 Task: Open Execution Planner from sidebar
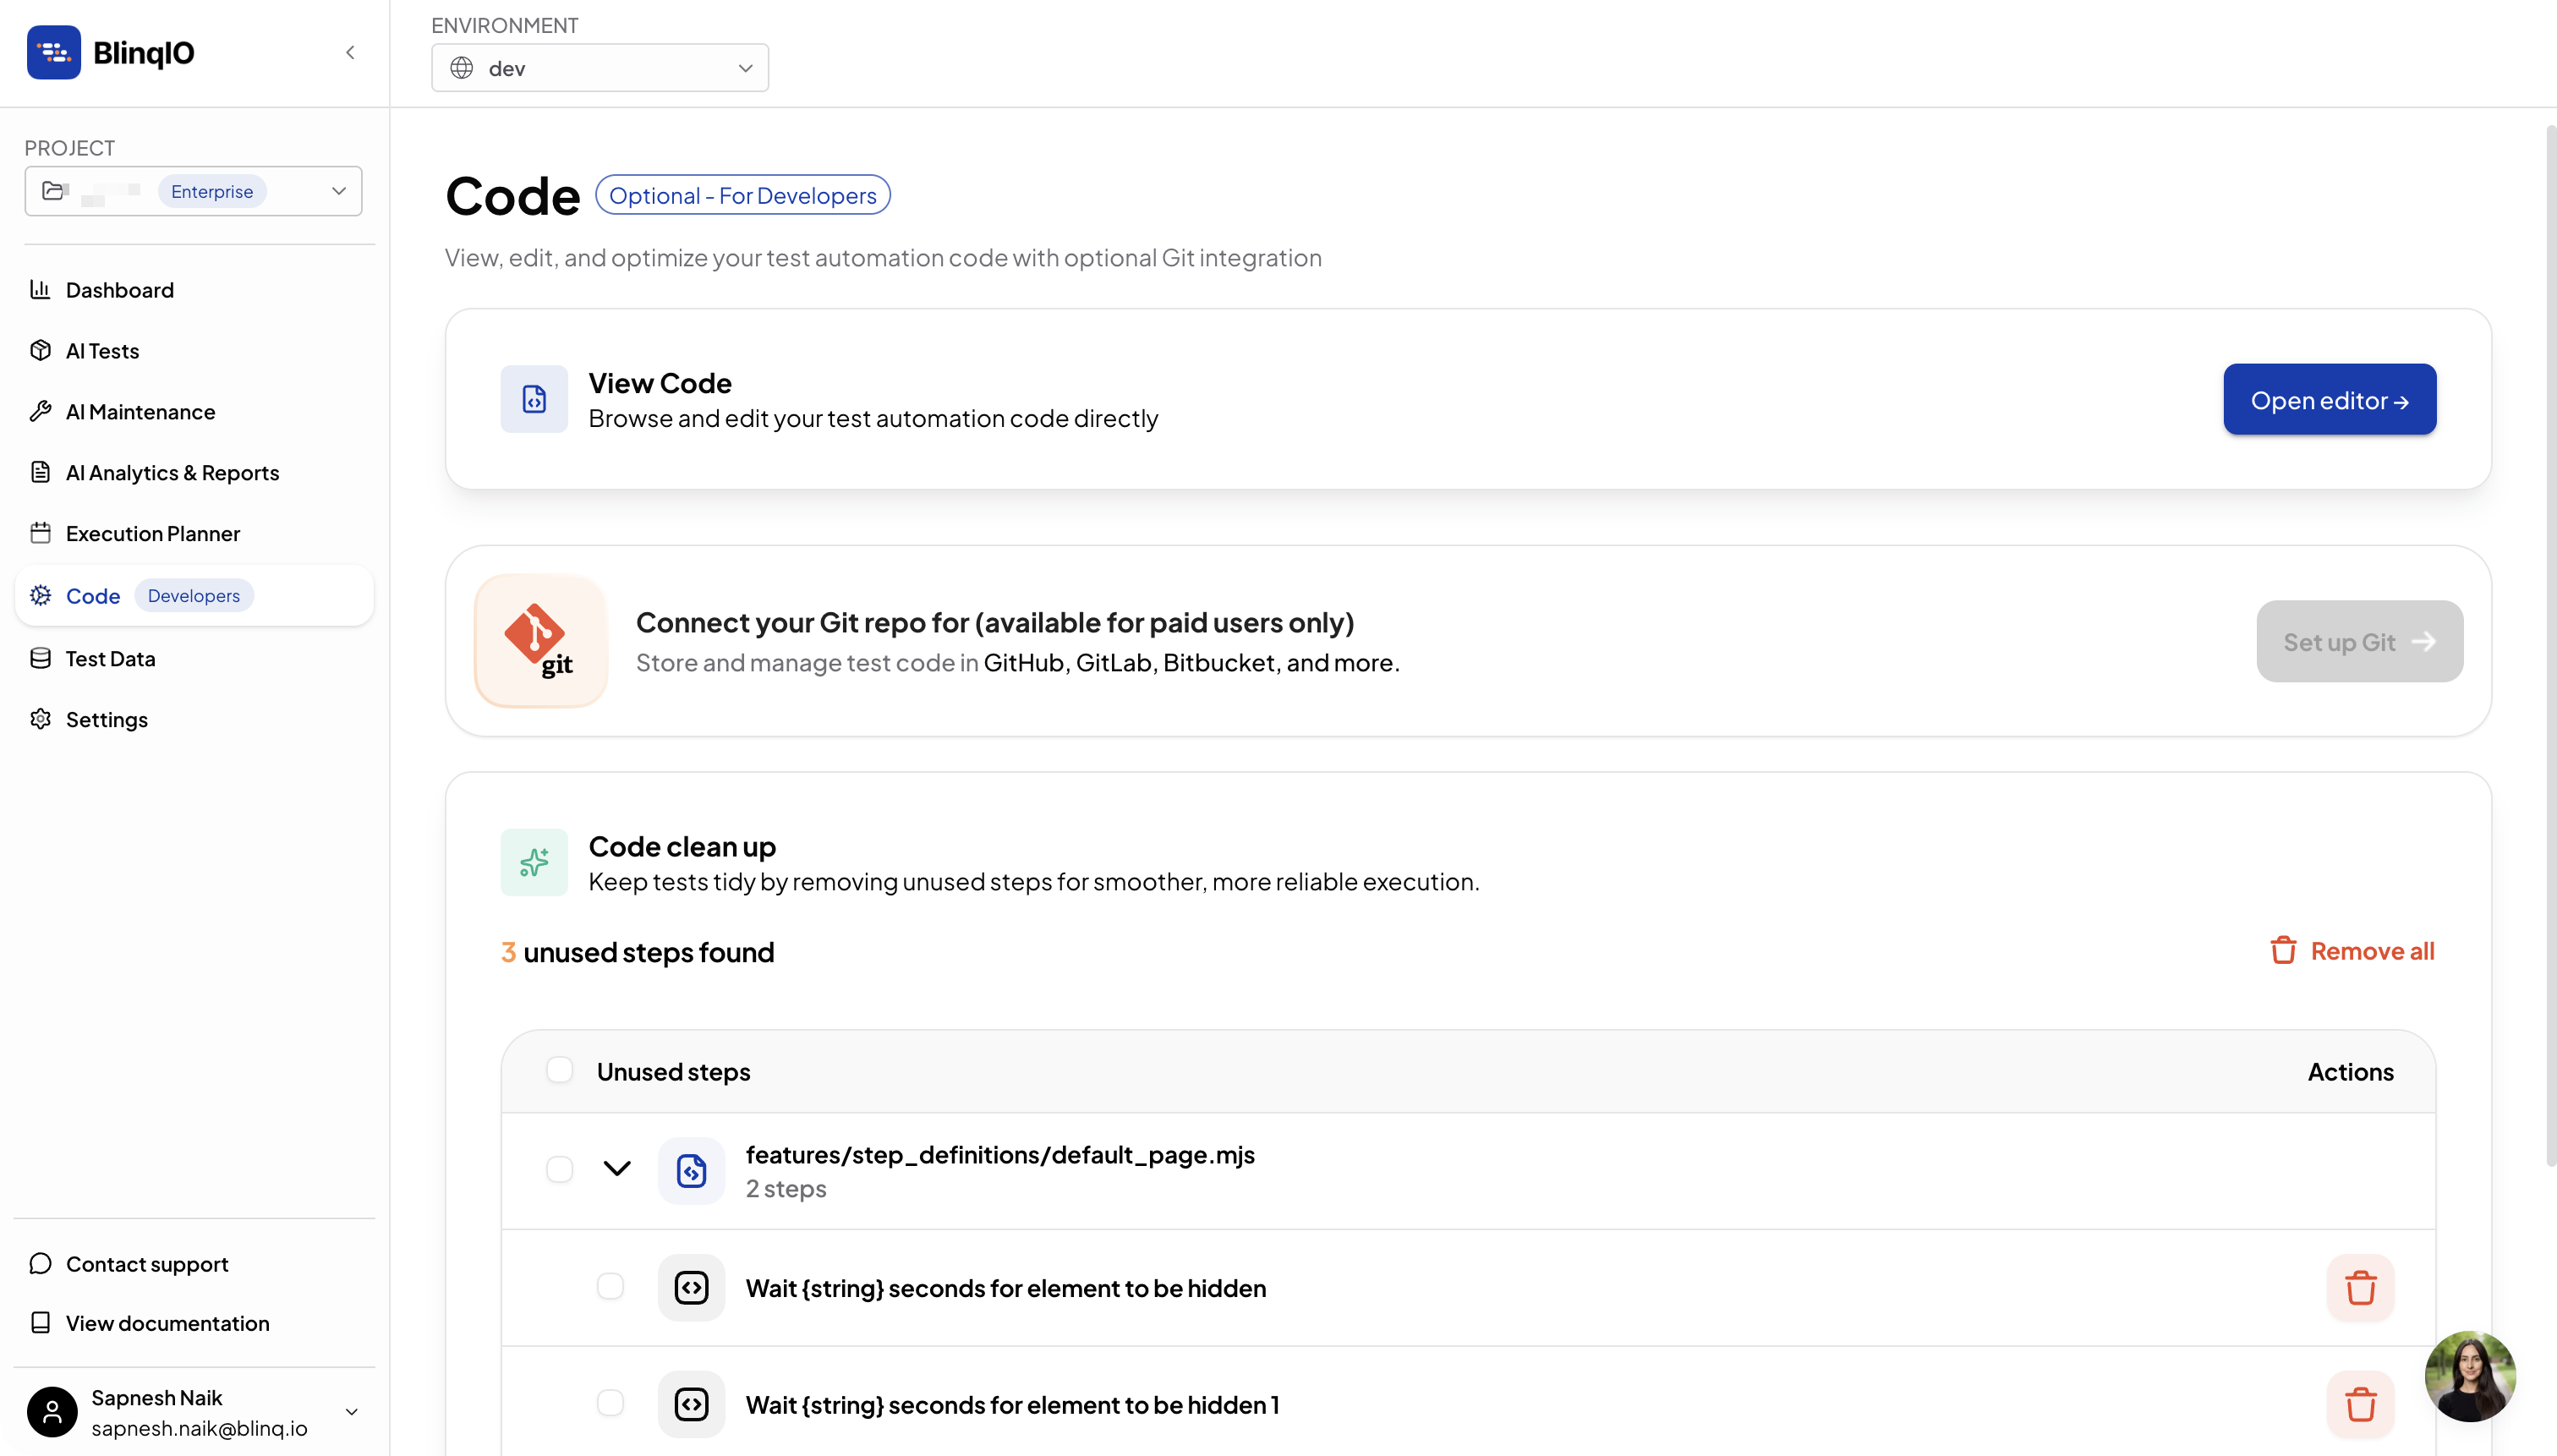coord(152,534)
